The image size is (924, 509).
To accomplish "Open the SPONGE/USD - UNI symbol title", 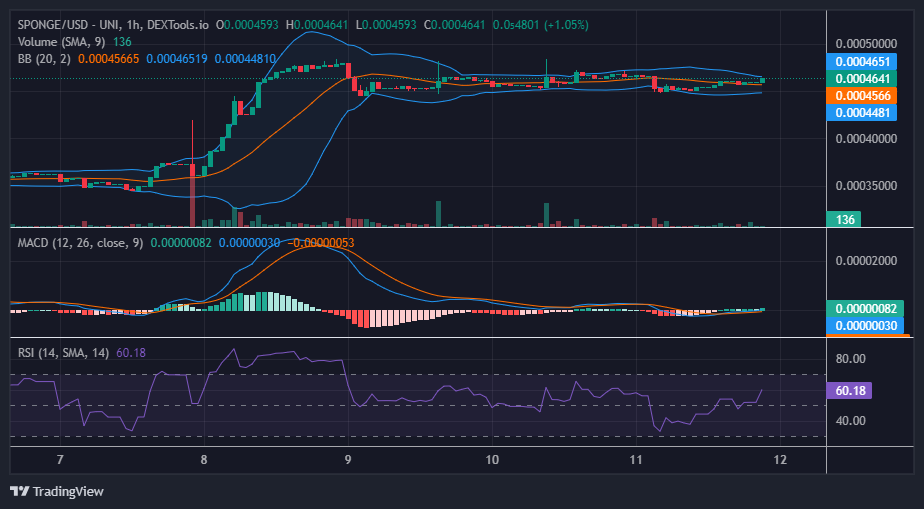I will 70,25.
